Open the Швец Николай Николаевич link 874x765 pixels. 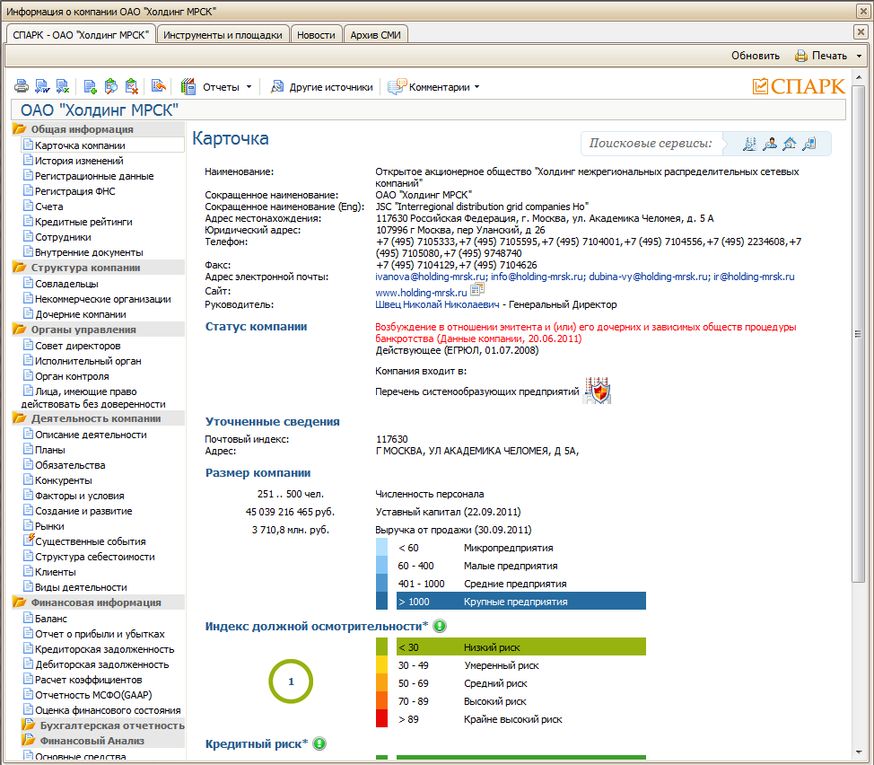click(x=439, y=304)
